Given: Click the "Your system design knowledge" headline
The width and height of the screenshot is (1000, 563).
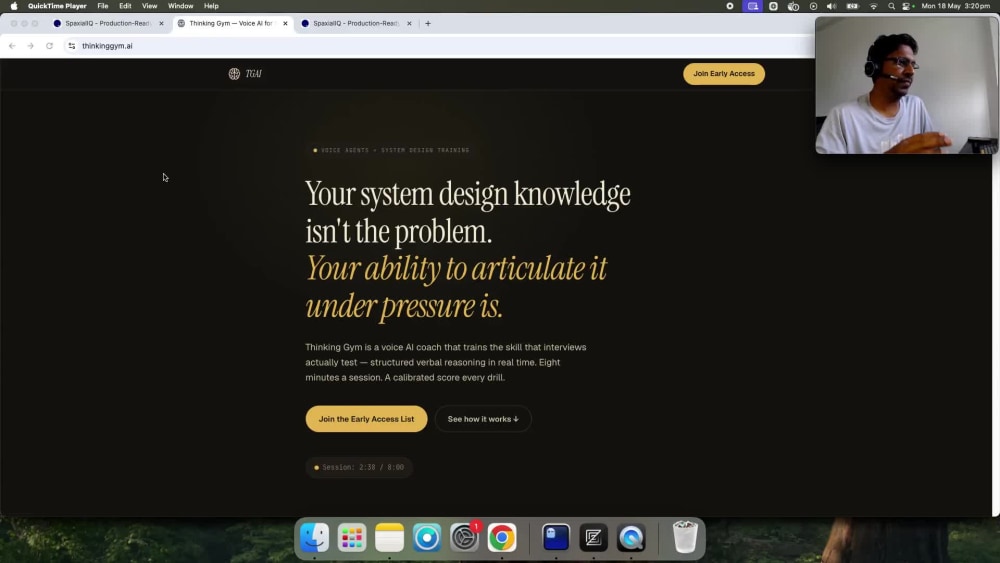Looking at the screenshot, I should 467,194.
